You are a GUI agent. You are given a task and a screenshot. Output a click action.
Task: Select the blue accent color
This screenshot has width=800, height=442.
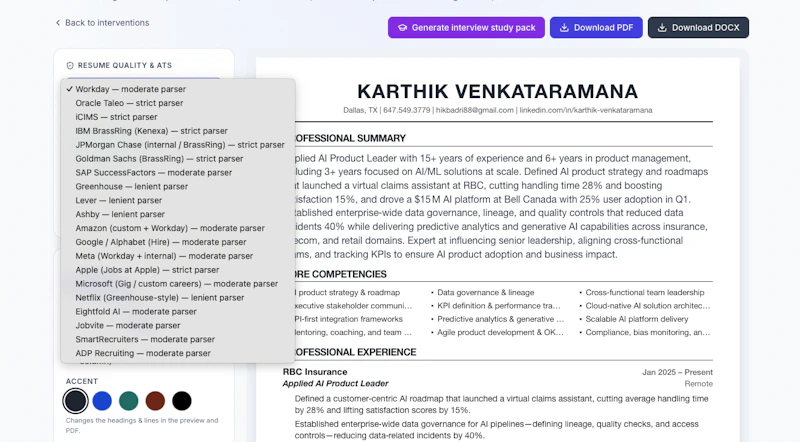pyautogui.click(x=102, y=401)
